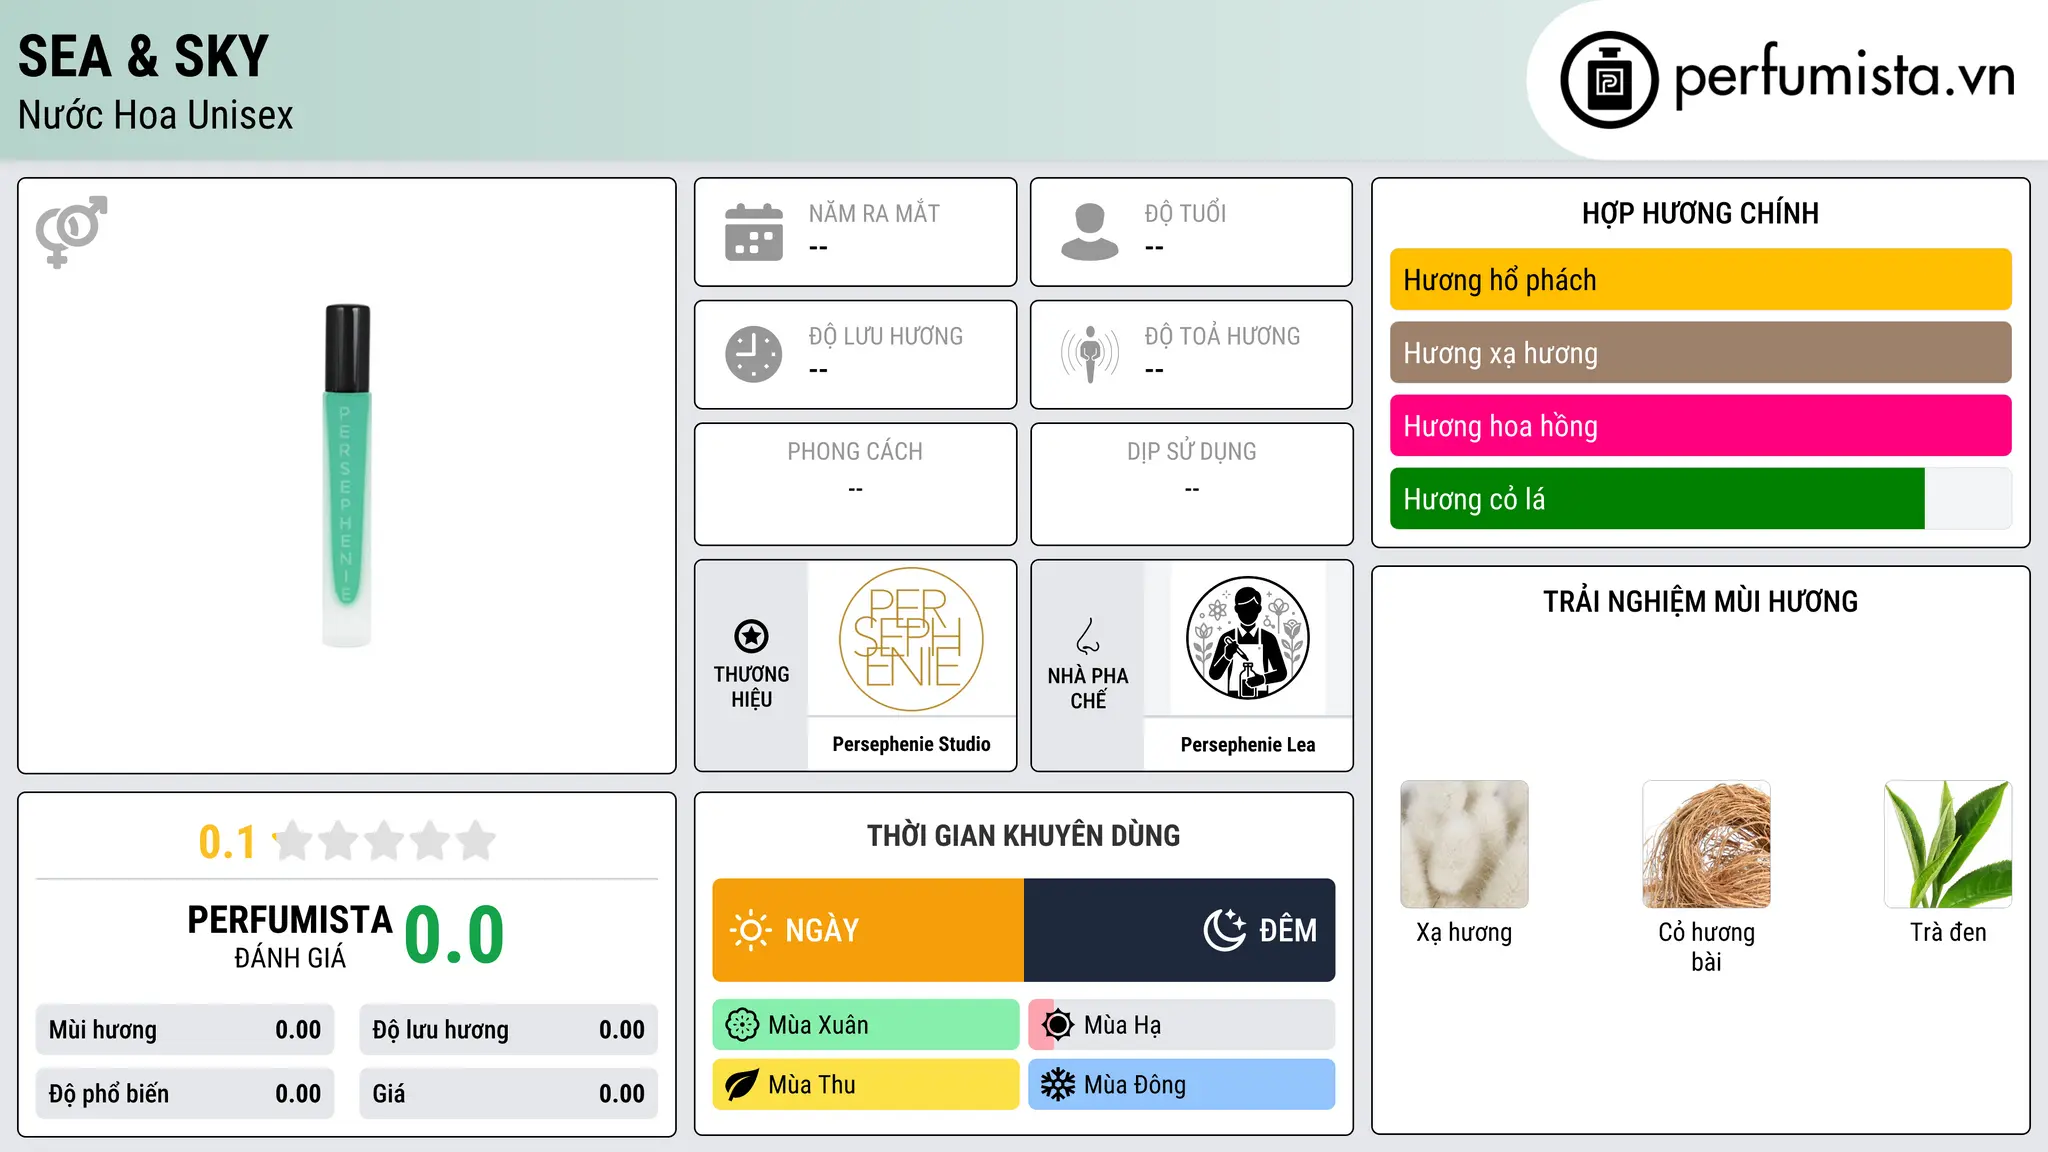Click the DỊP SỬ DỤNG label
This screenshot has width=2048, height=1152.
tap(1191, 452)
